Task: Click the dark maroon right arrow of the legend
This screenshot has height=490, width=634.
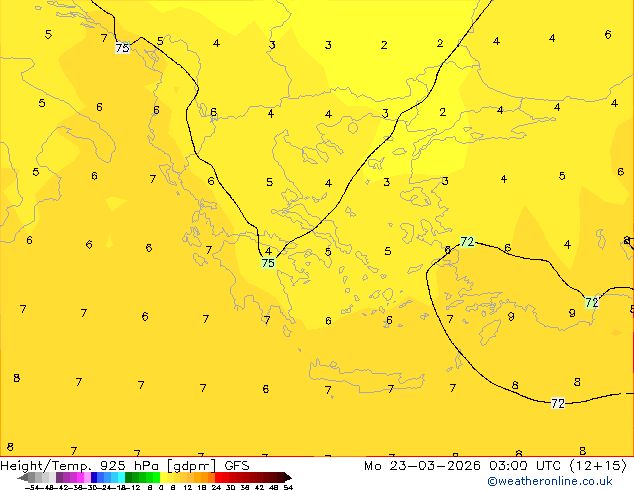Action: point(287,477)
